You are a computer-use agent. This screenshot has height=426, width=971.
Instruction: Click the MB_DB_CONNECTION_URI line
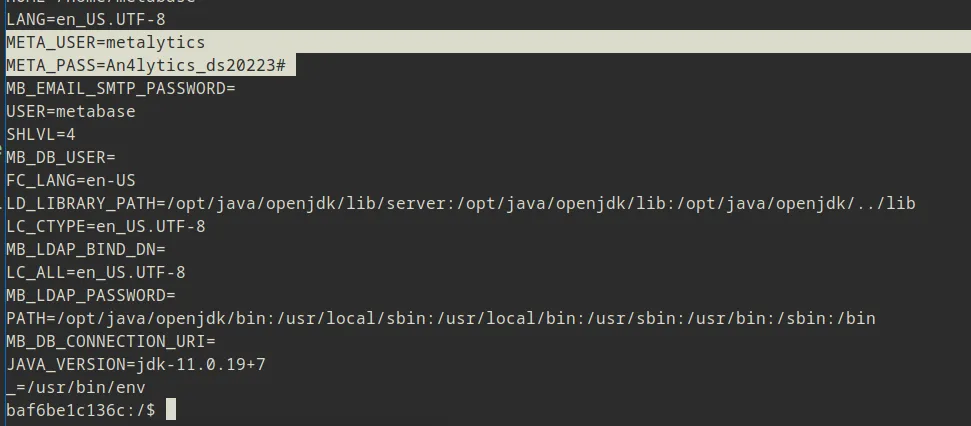[110, 341]
